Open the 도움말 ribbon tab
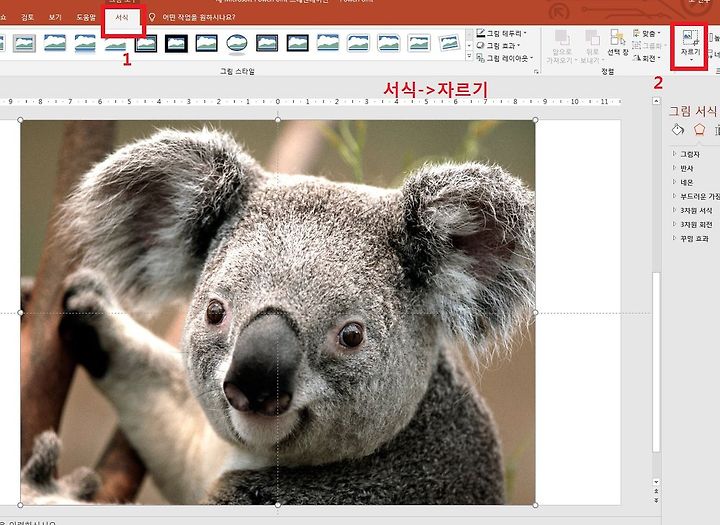The image size is (720, 525). coord(86,18)
